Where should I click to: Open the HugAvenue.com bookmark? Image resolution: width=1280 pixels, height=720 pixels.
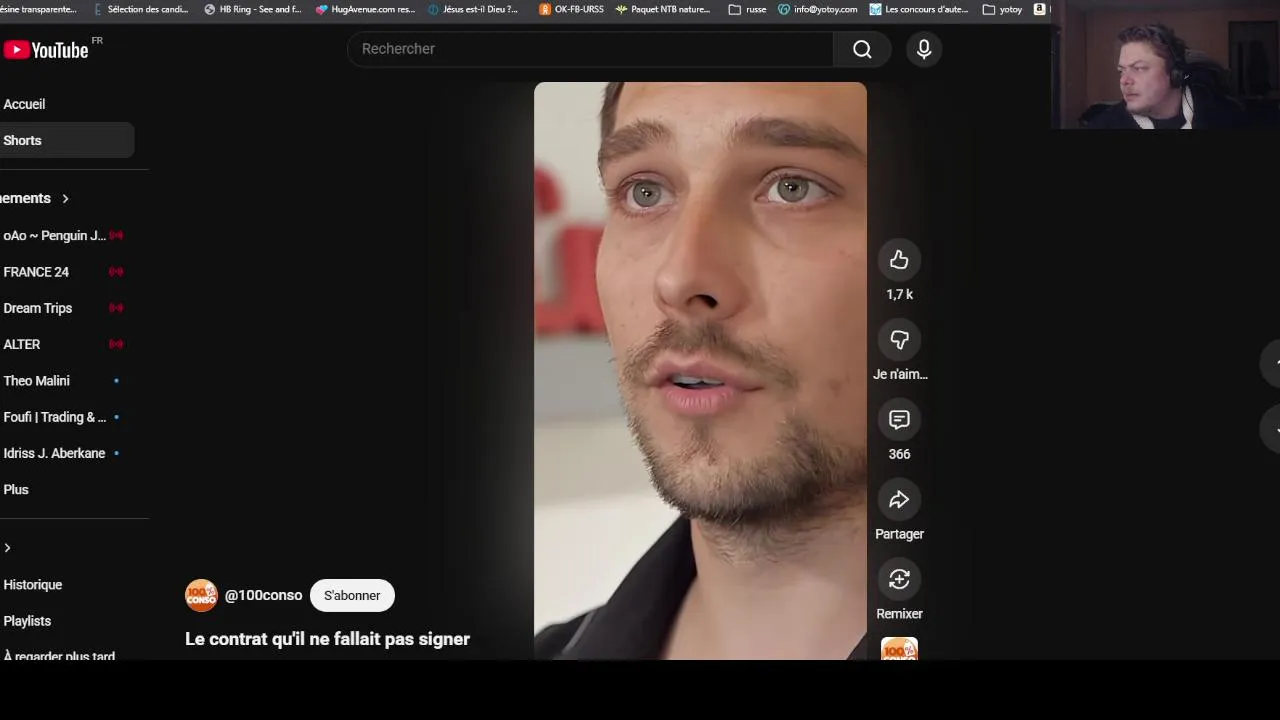[365, 9]
